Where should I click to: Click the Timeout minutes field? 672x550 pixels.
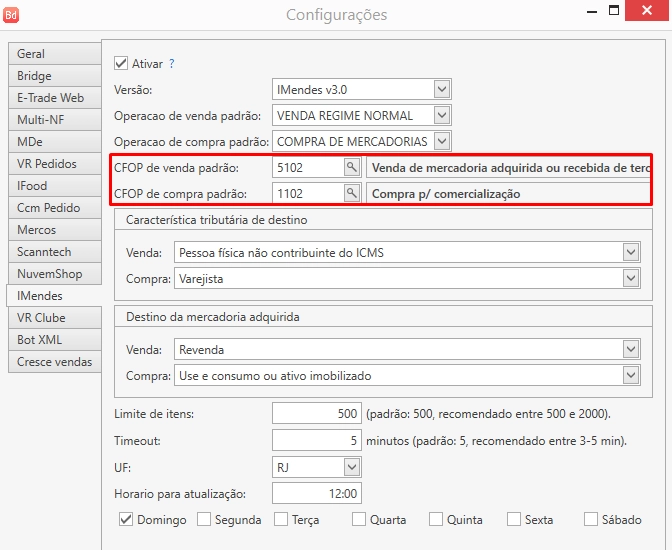[317, 440]
